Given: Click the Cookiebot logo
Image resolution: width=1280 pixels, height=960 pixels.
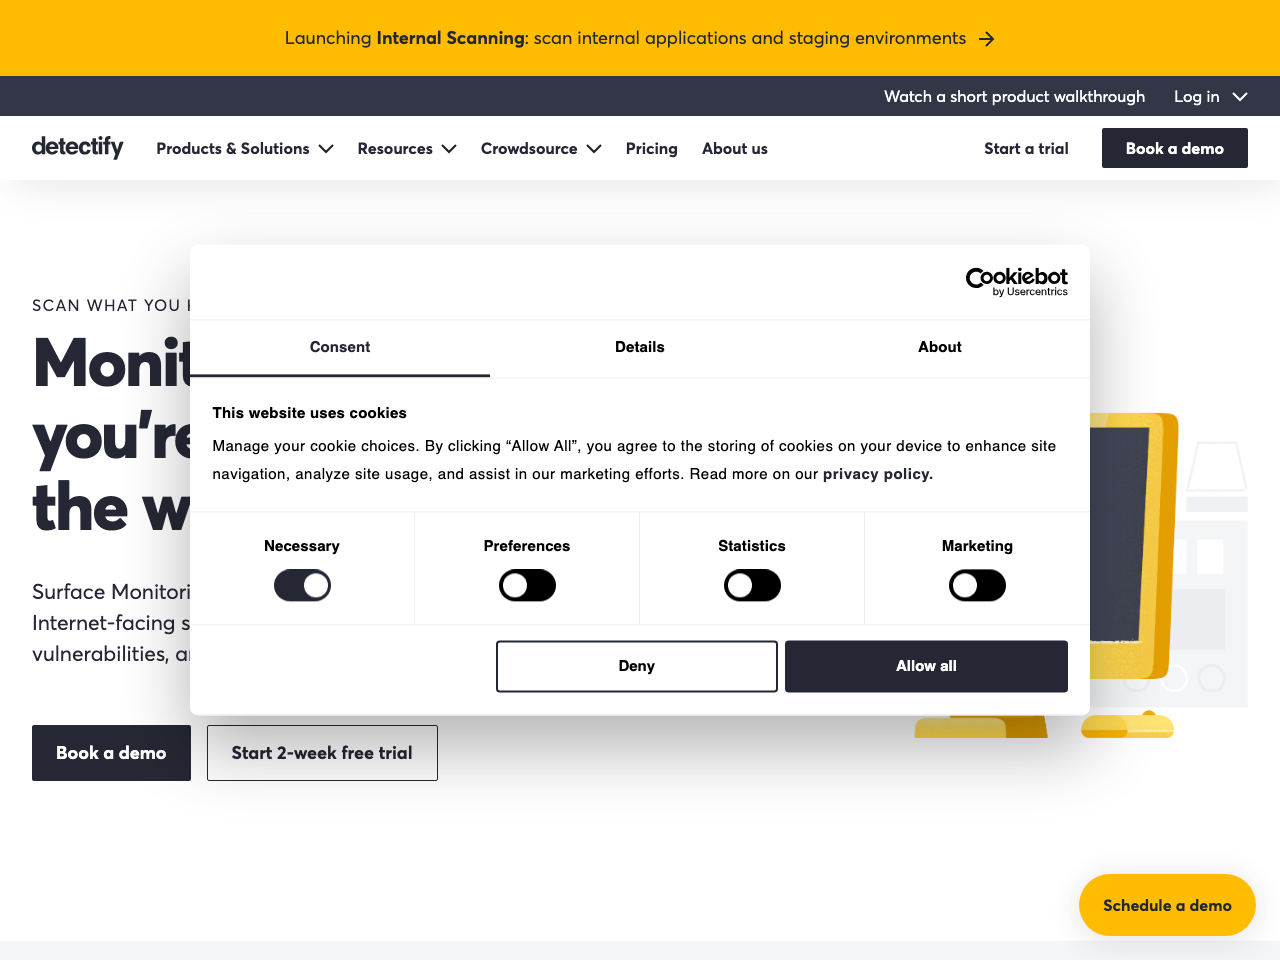Looking at the screenshot, I should coord(1016,281).
